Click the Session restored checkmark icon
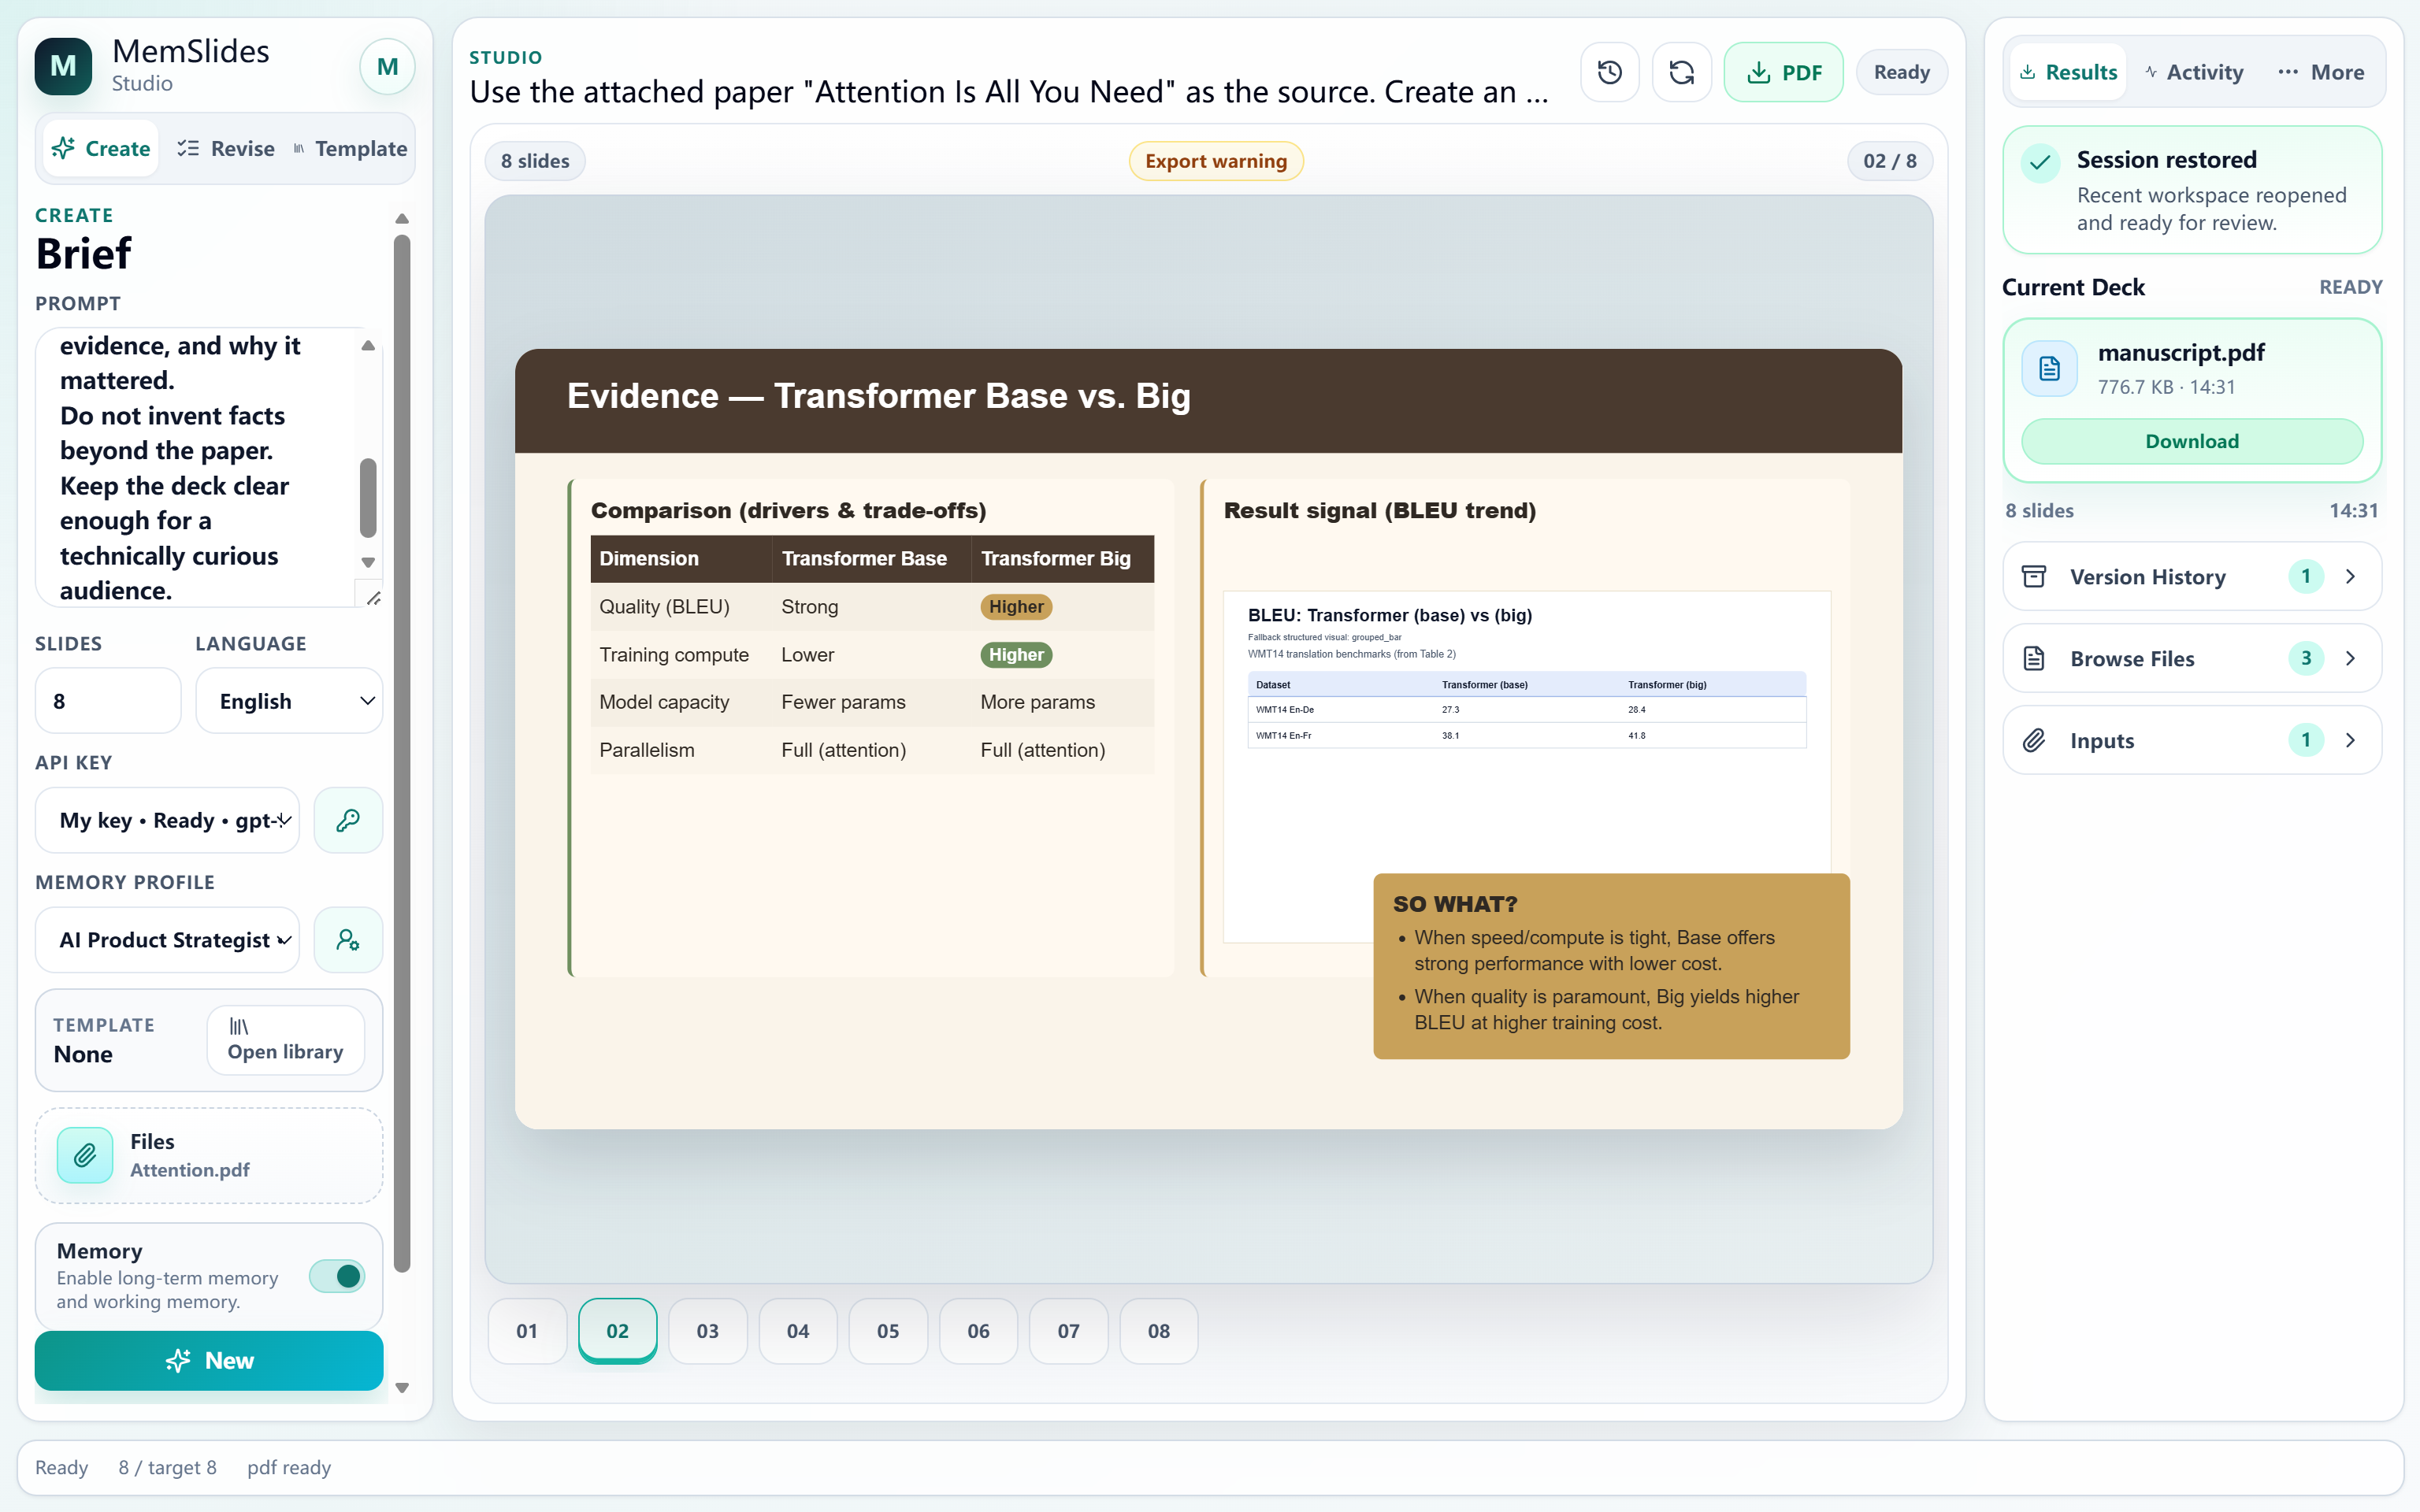 click(2040, 162)
